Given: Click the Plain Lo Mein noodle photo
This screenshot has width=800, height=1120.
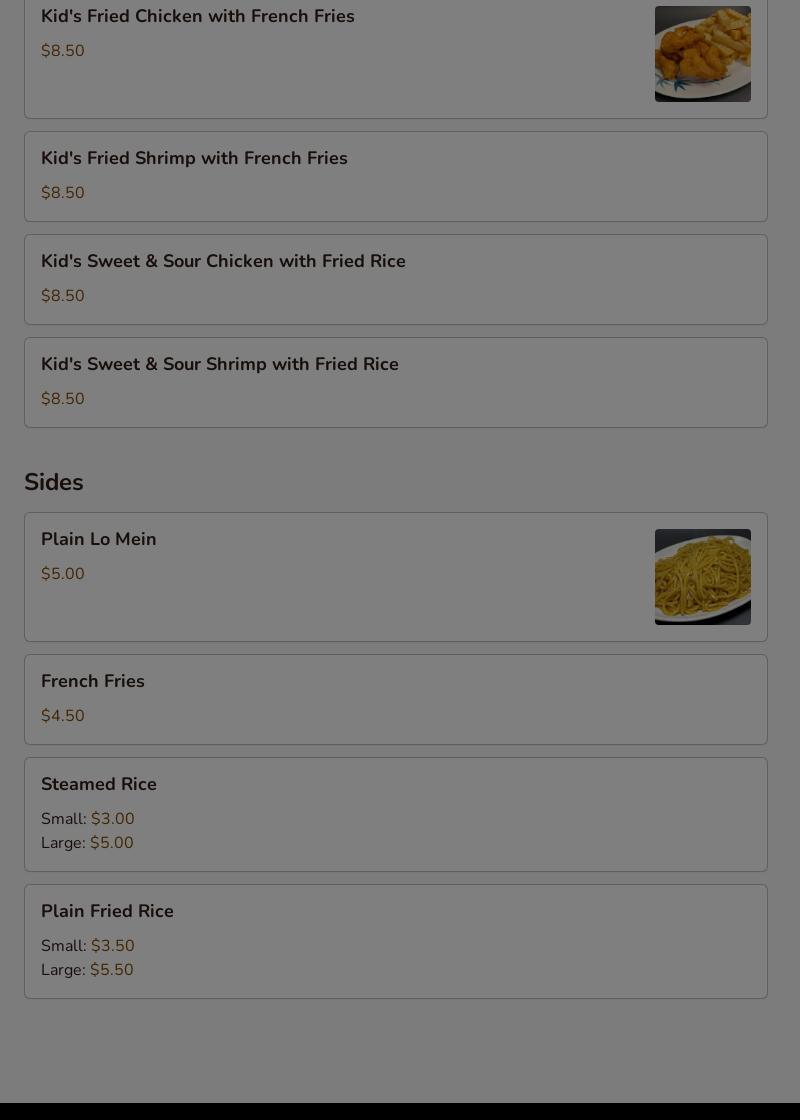Looking at the screenshot, I should [x=702, y=577].
